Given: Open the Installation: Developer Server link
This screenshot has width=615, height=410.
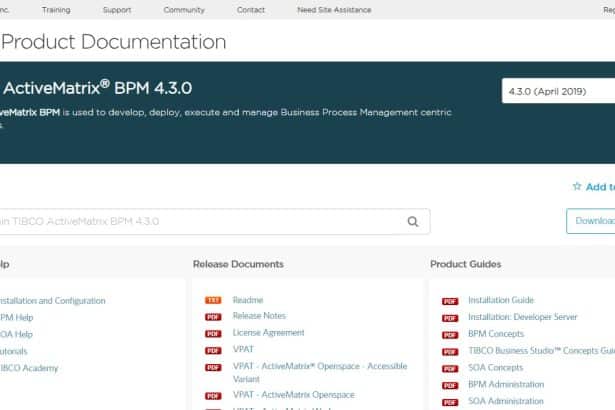Looking at the screenshot, I should [x=523, y=317].
